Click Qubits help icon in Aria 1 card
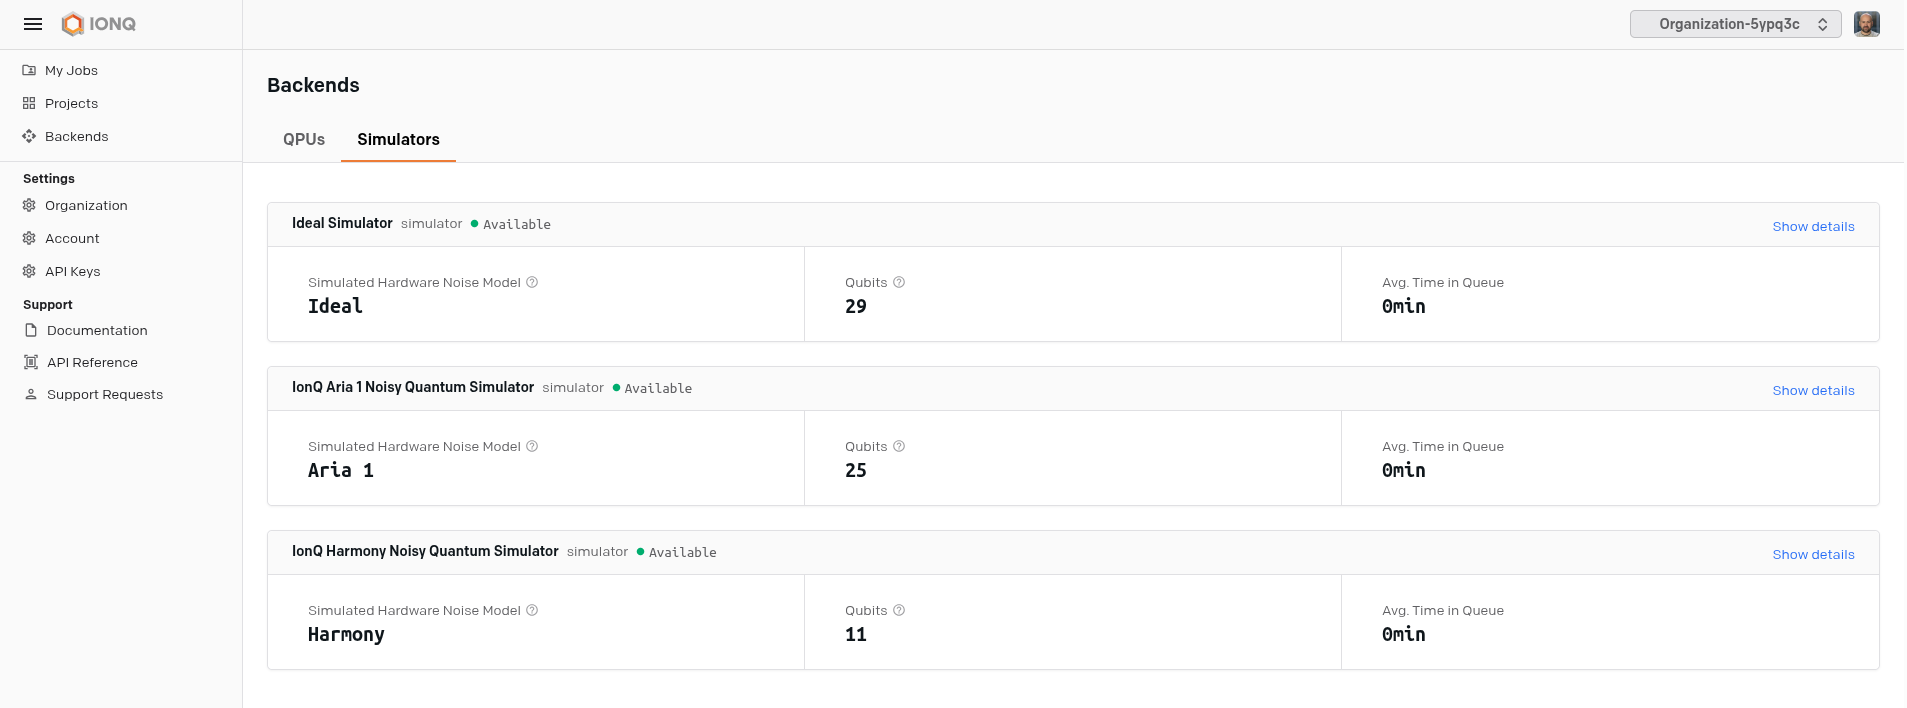 point(899,446)
